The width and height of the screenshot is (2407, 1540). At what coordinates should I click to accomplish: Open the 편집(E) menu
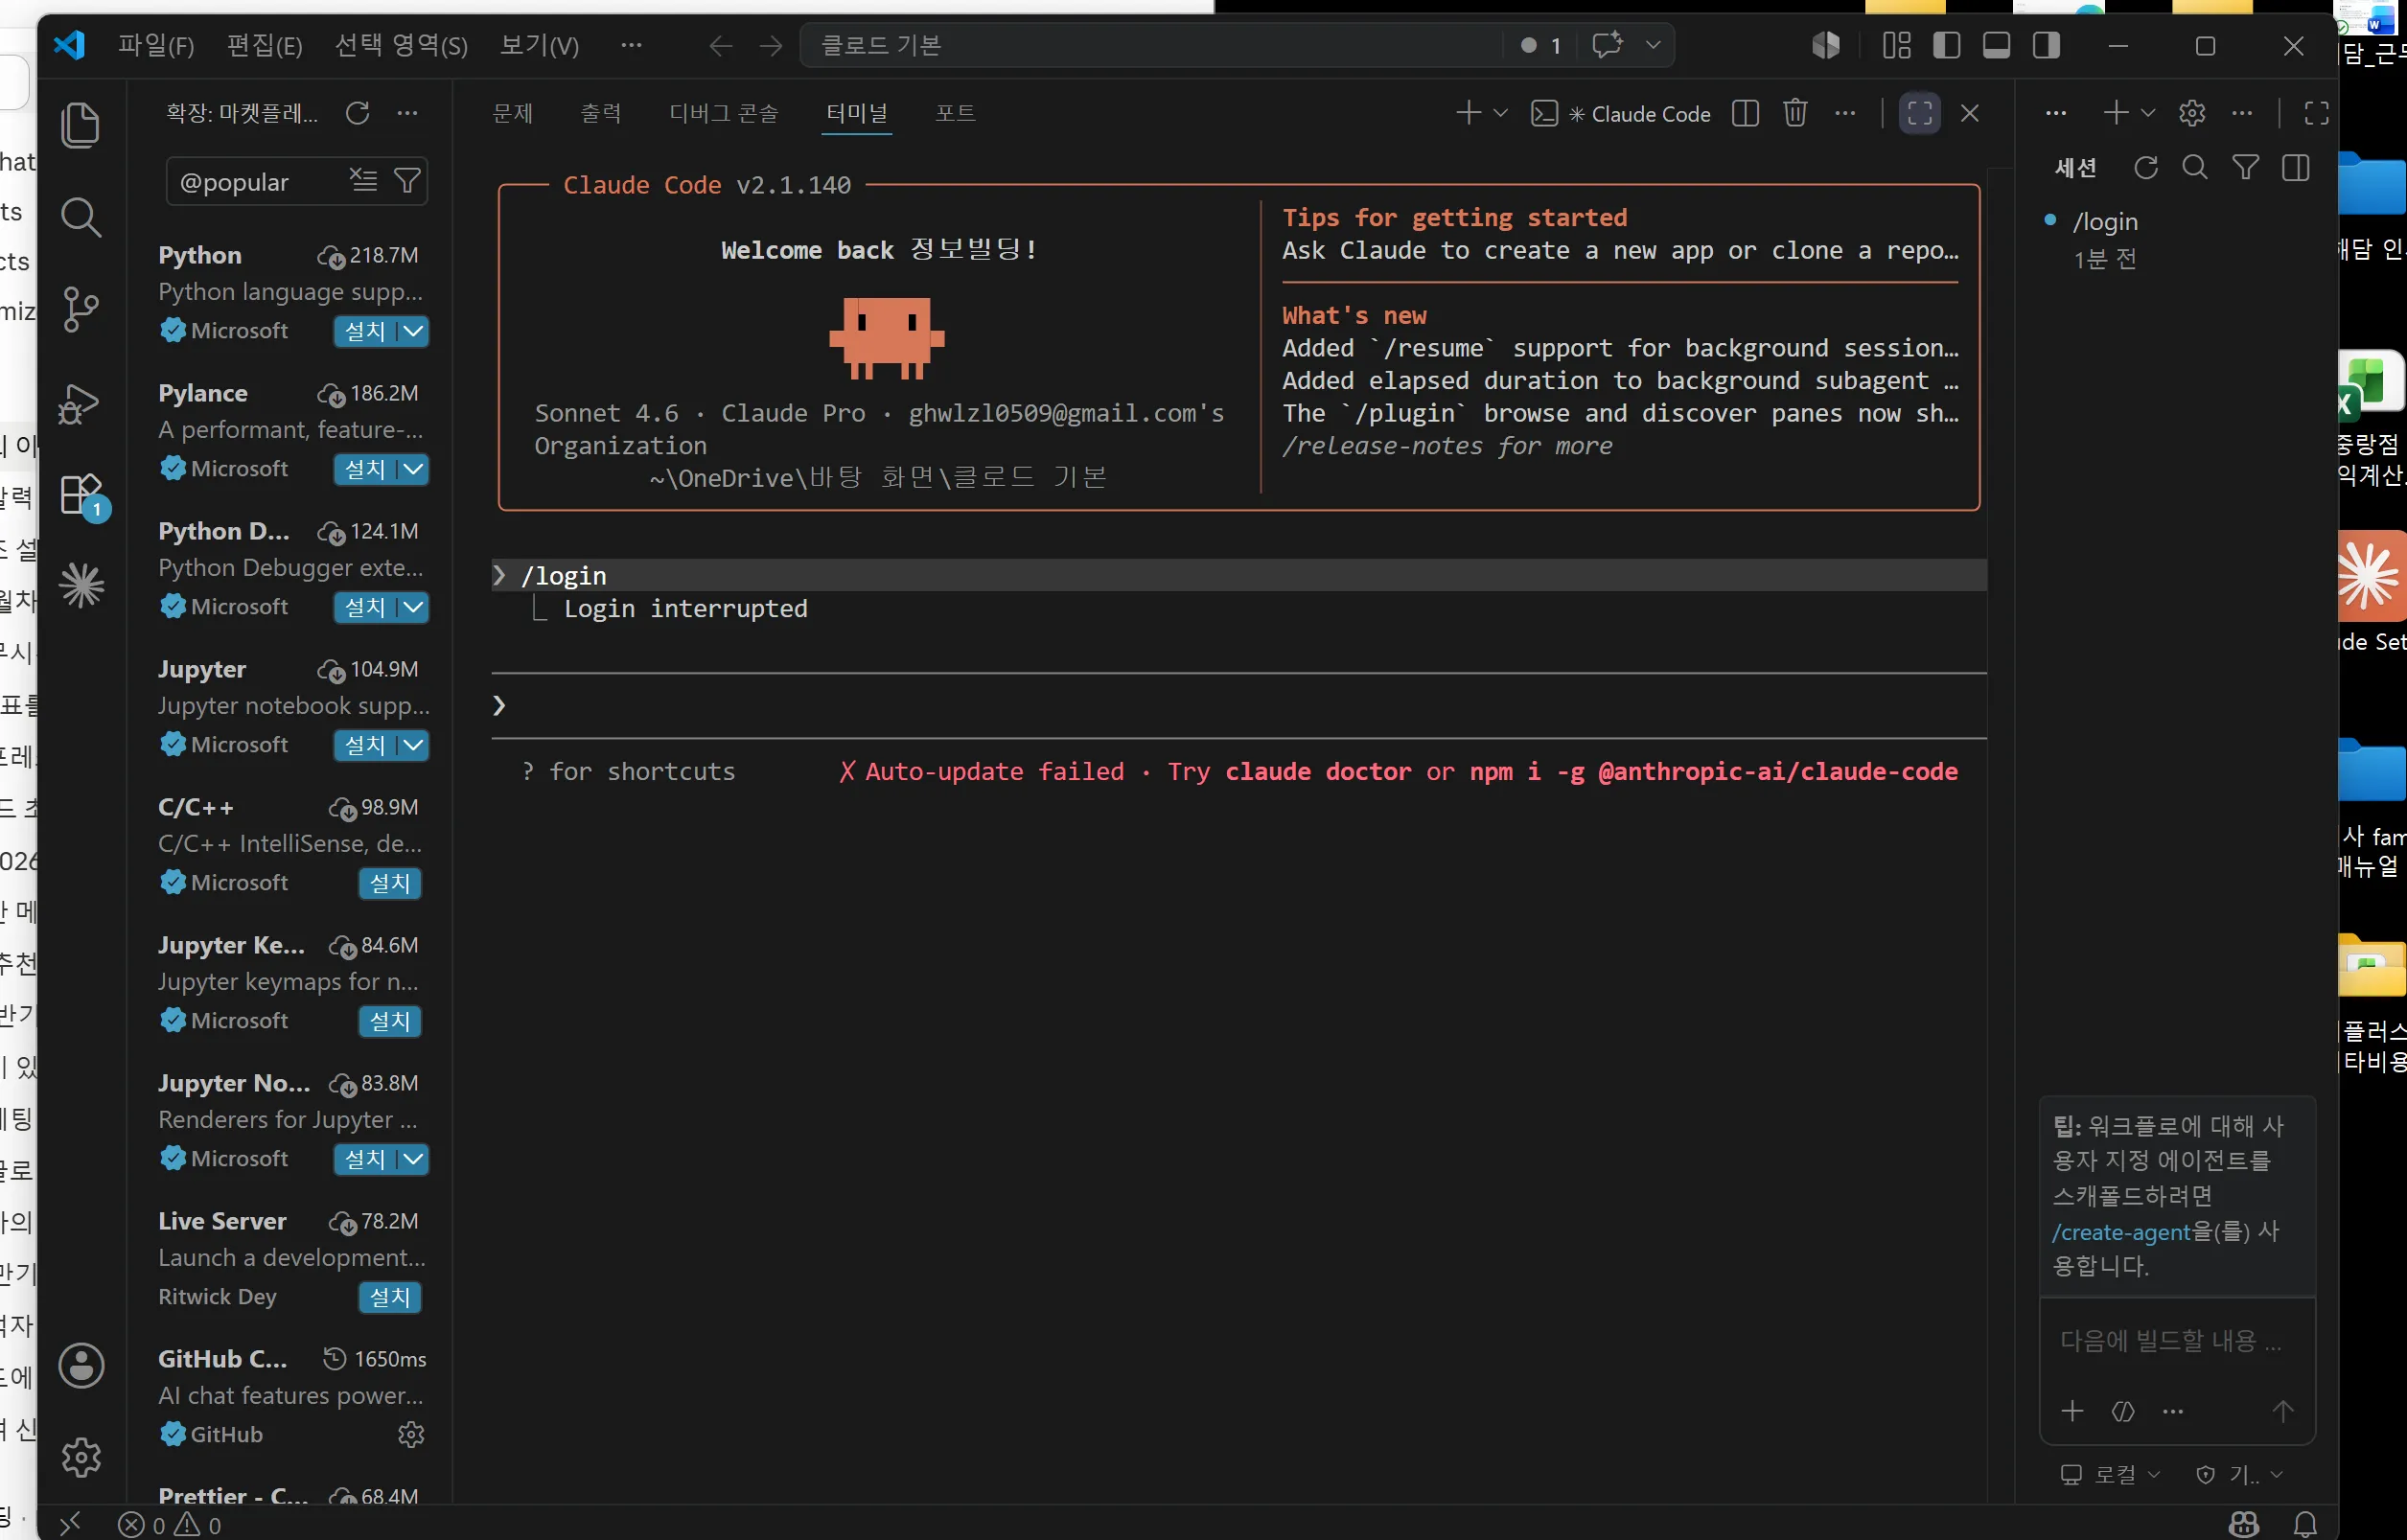(x=264, y=46)
